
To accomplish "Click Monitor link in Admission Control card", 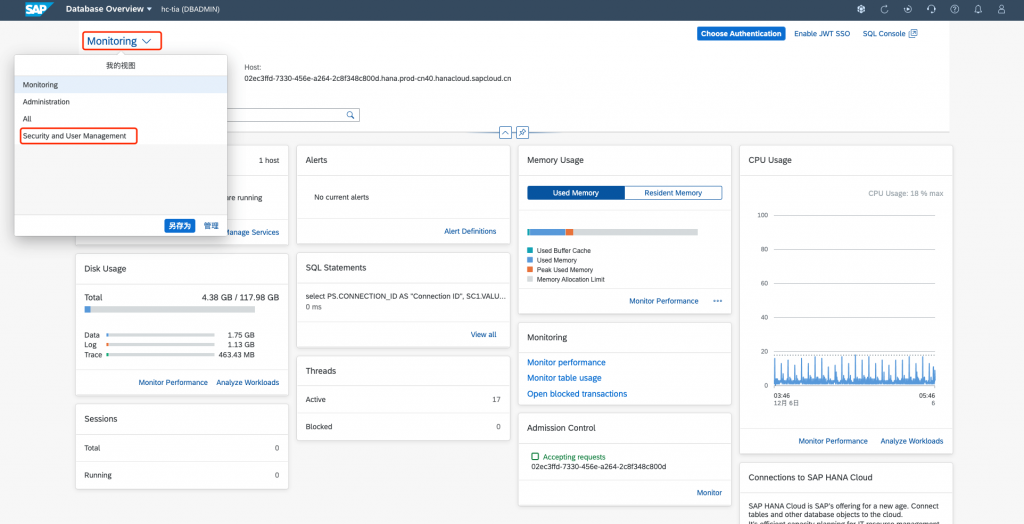I will tap(709, 493).
